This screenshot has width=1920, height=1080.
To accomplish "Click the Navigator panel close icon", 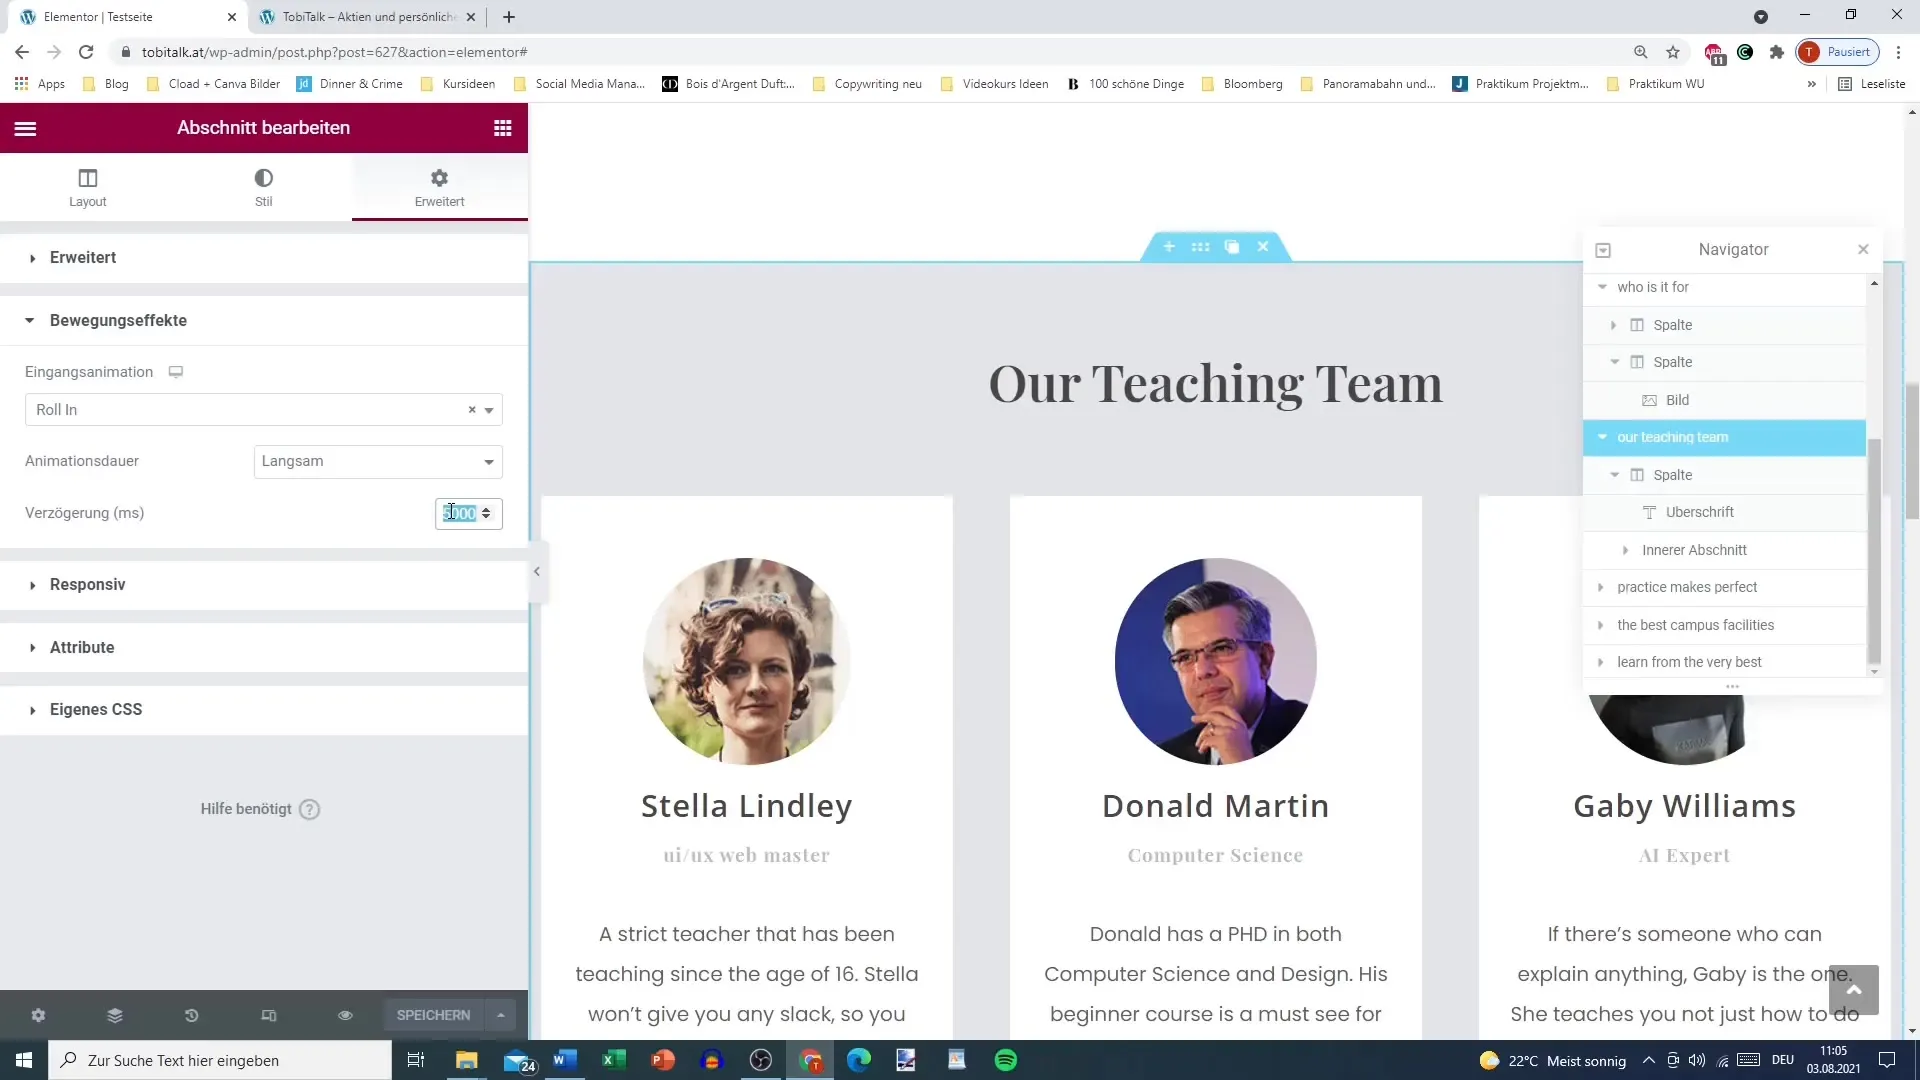I will (x=1863, y=249).
